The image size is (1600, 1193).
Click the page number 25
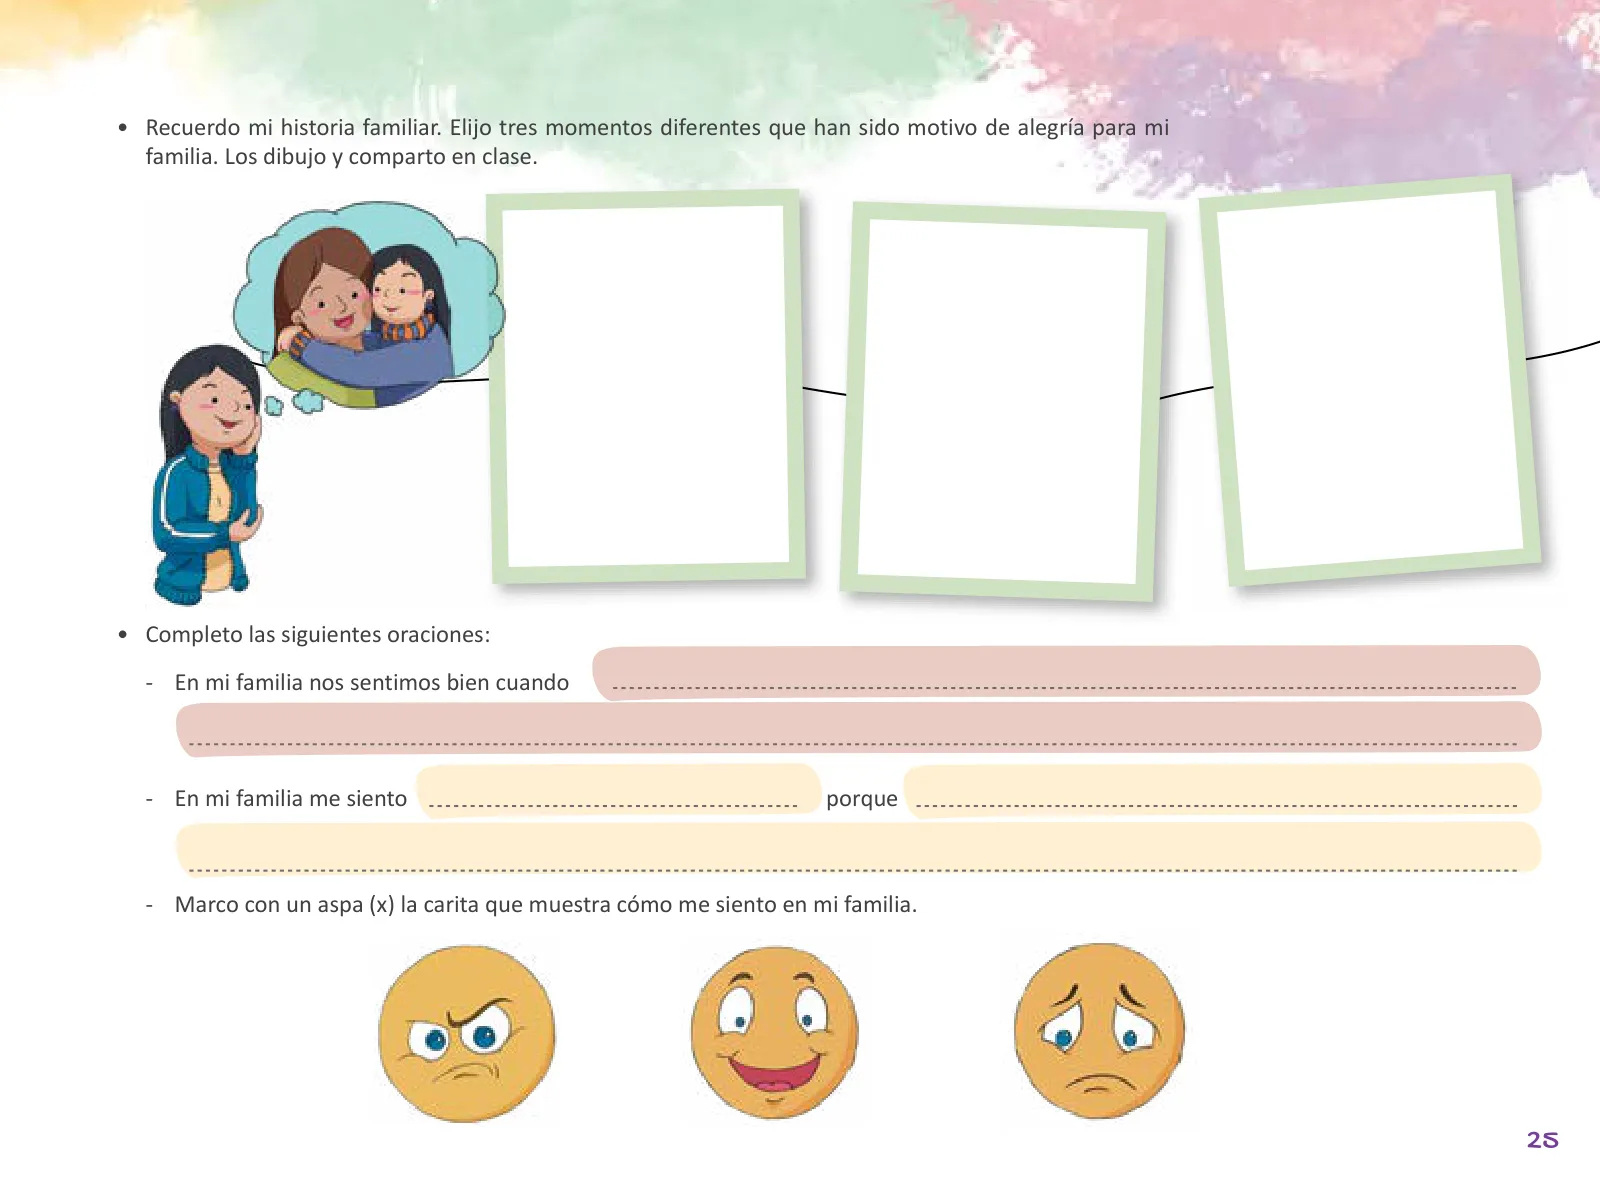1543,1140
